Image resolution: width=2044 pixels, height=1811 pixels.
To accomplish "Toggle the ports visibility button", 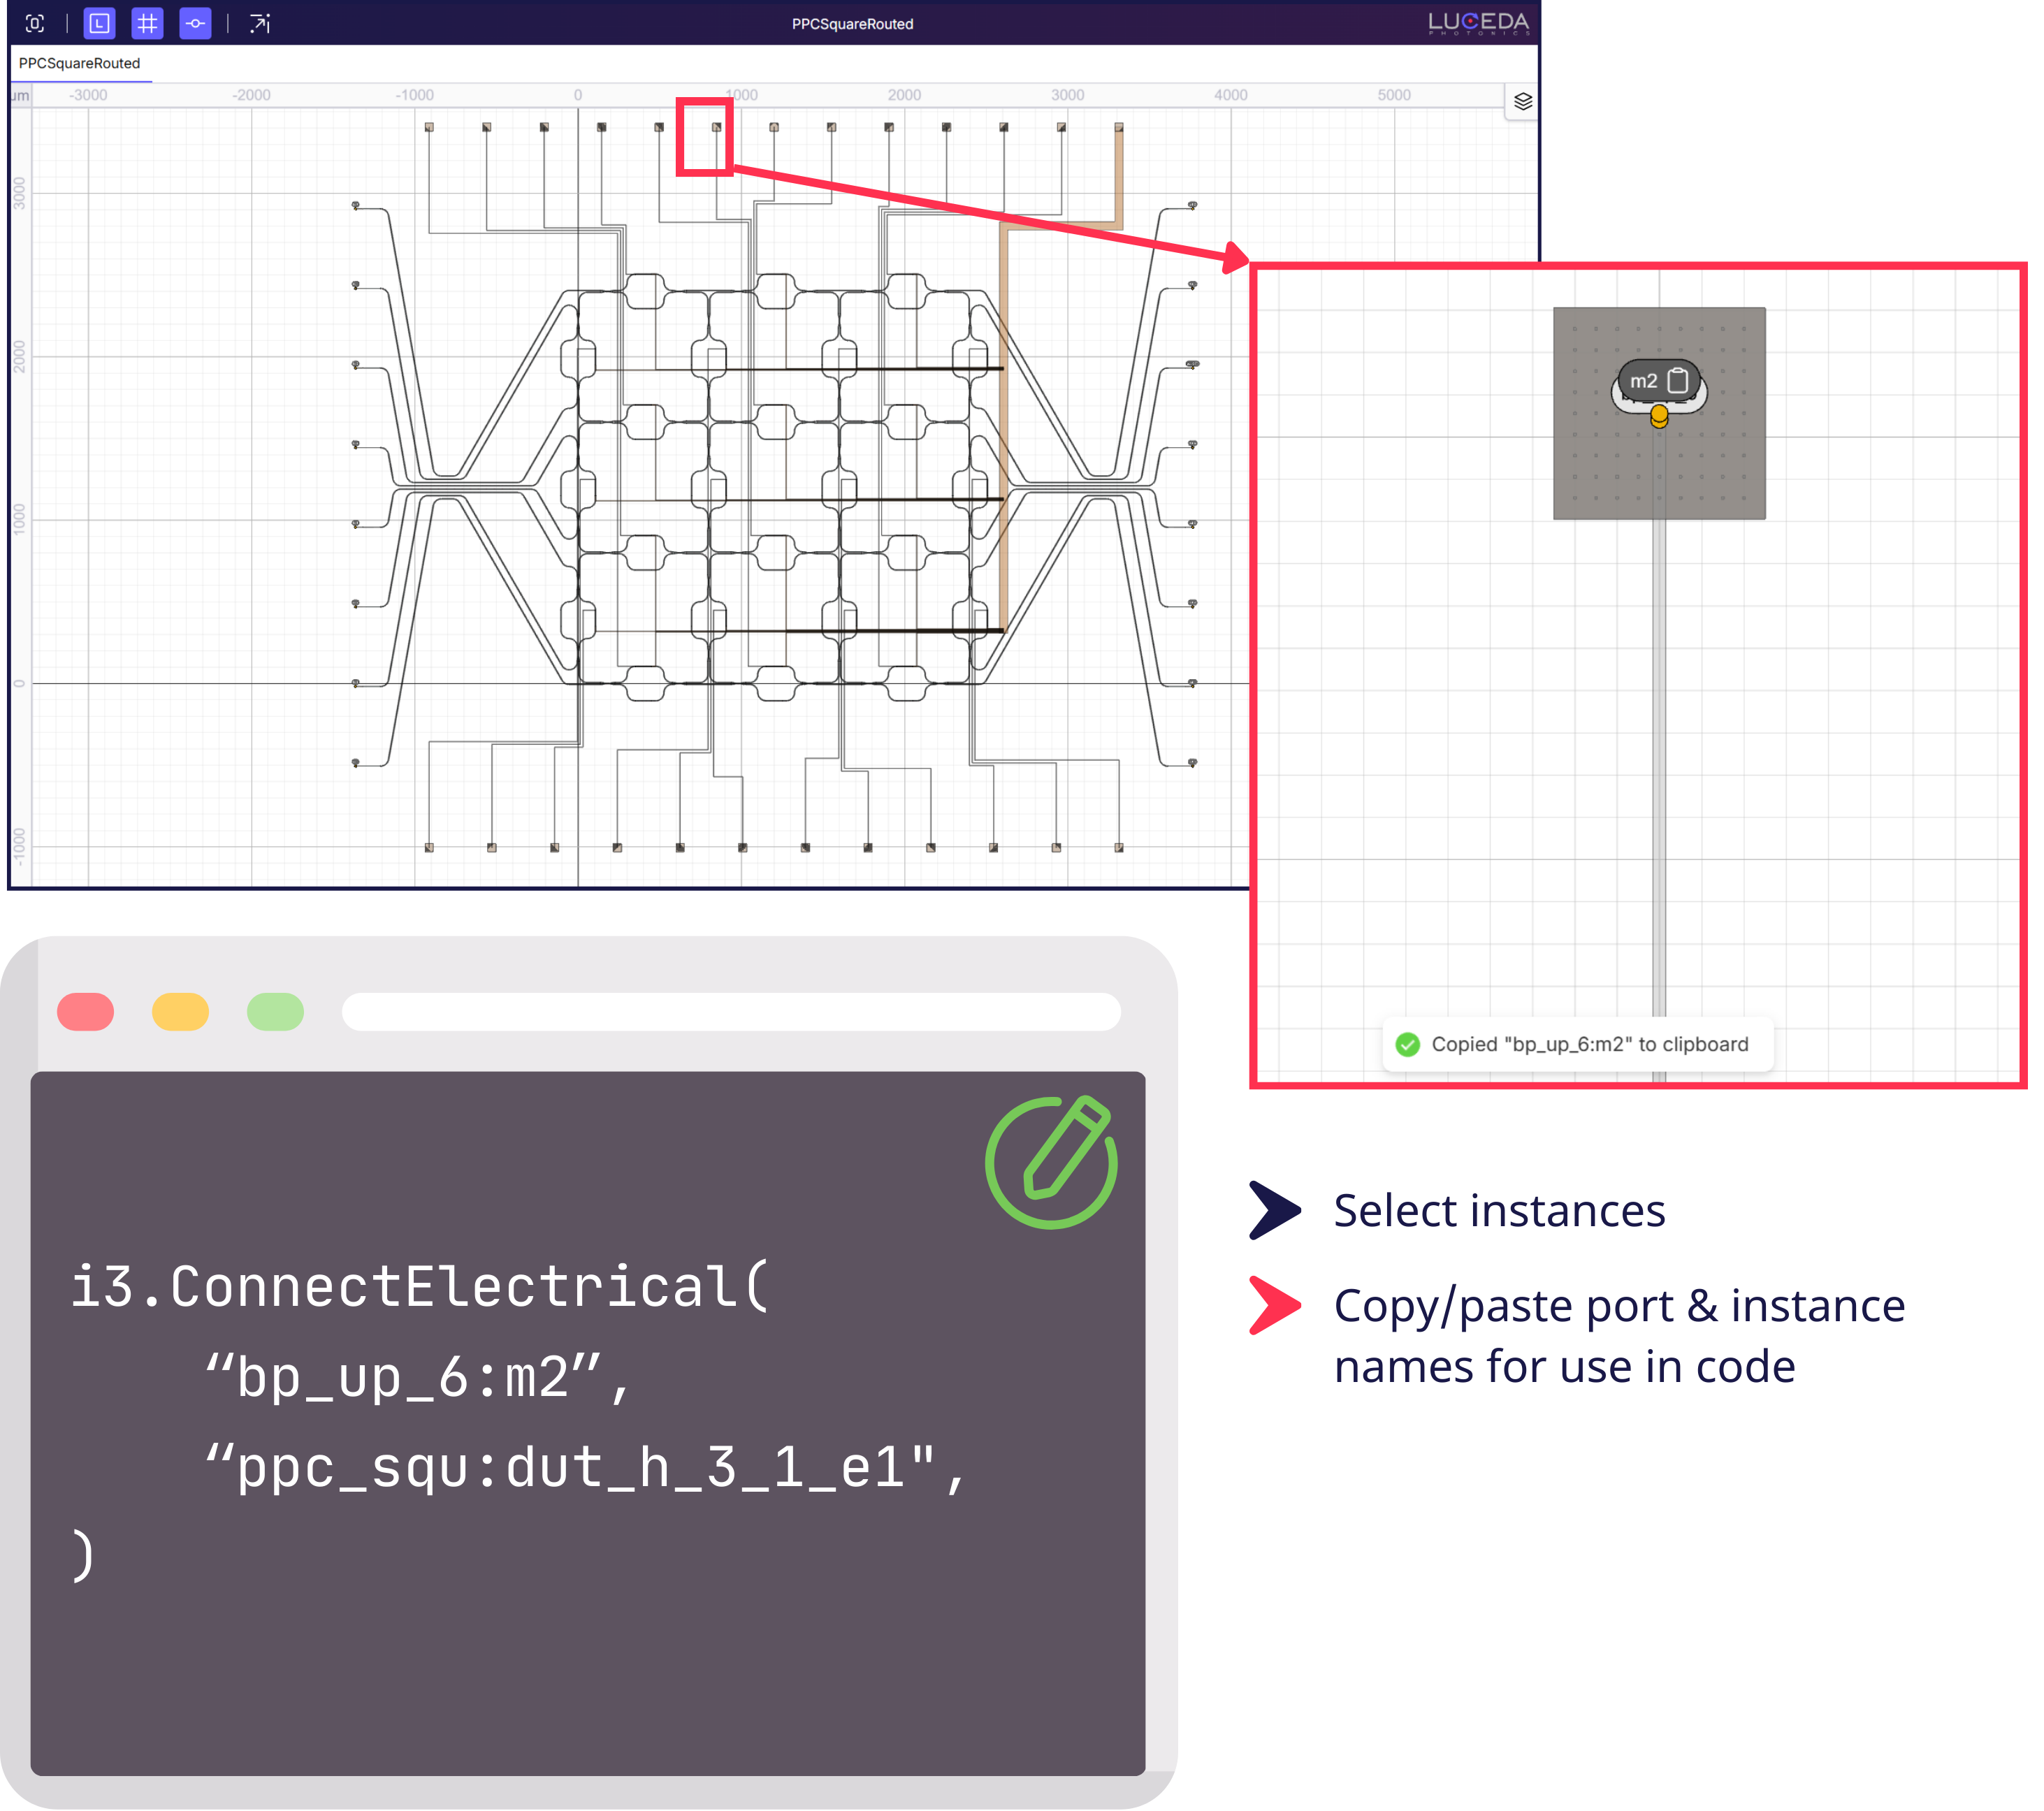I will (x=195, y=24).
